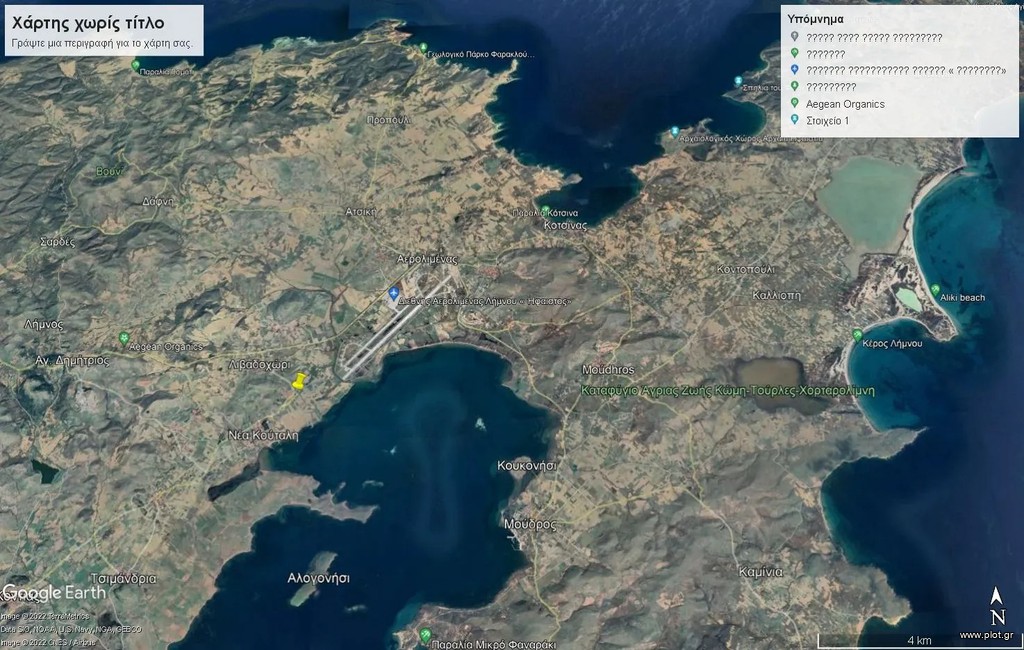Click the Καμίνια village label
The height and width of the screenshot is (650, 1024).
(x=760, y=572)
